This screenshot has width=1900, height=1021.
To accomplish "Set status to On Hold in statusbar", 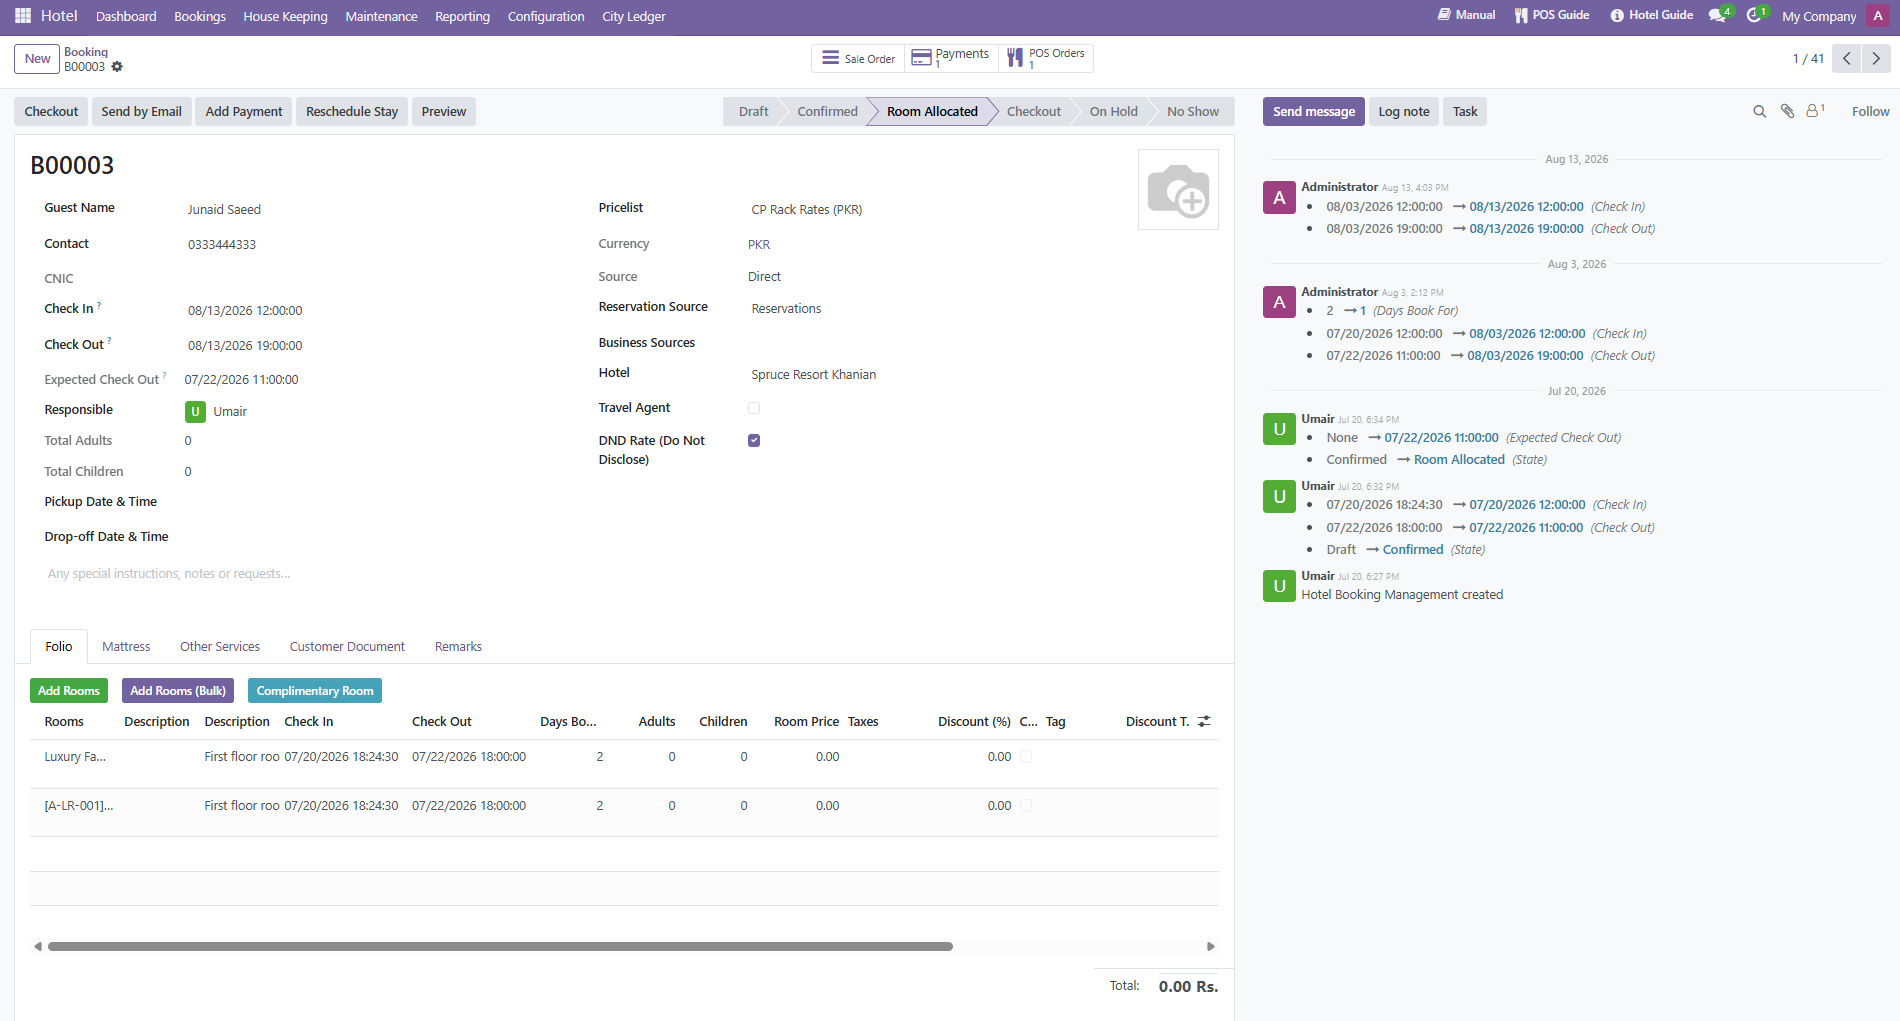I will pyautogui.click(x=1113, y=112).
